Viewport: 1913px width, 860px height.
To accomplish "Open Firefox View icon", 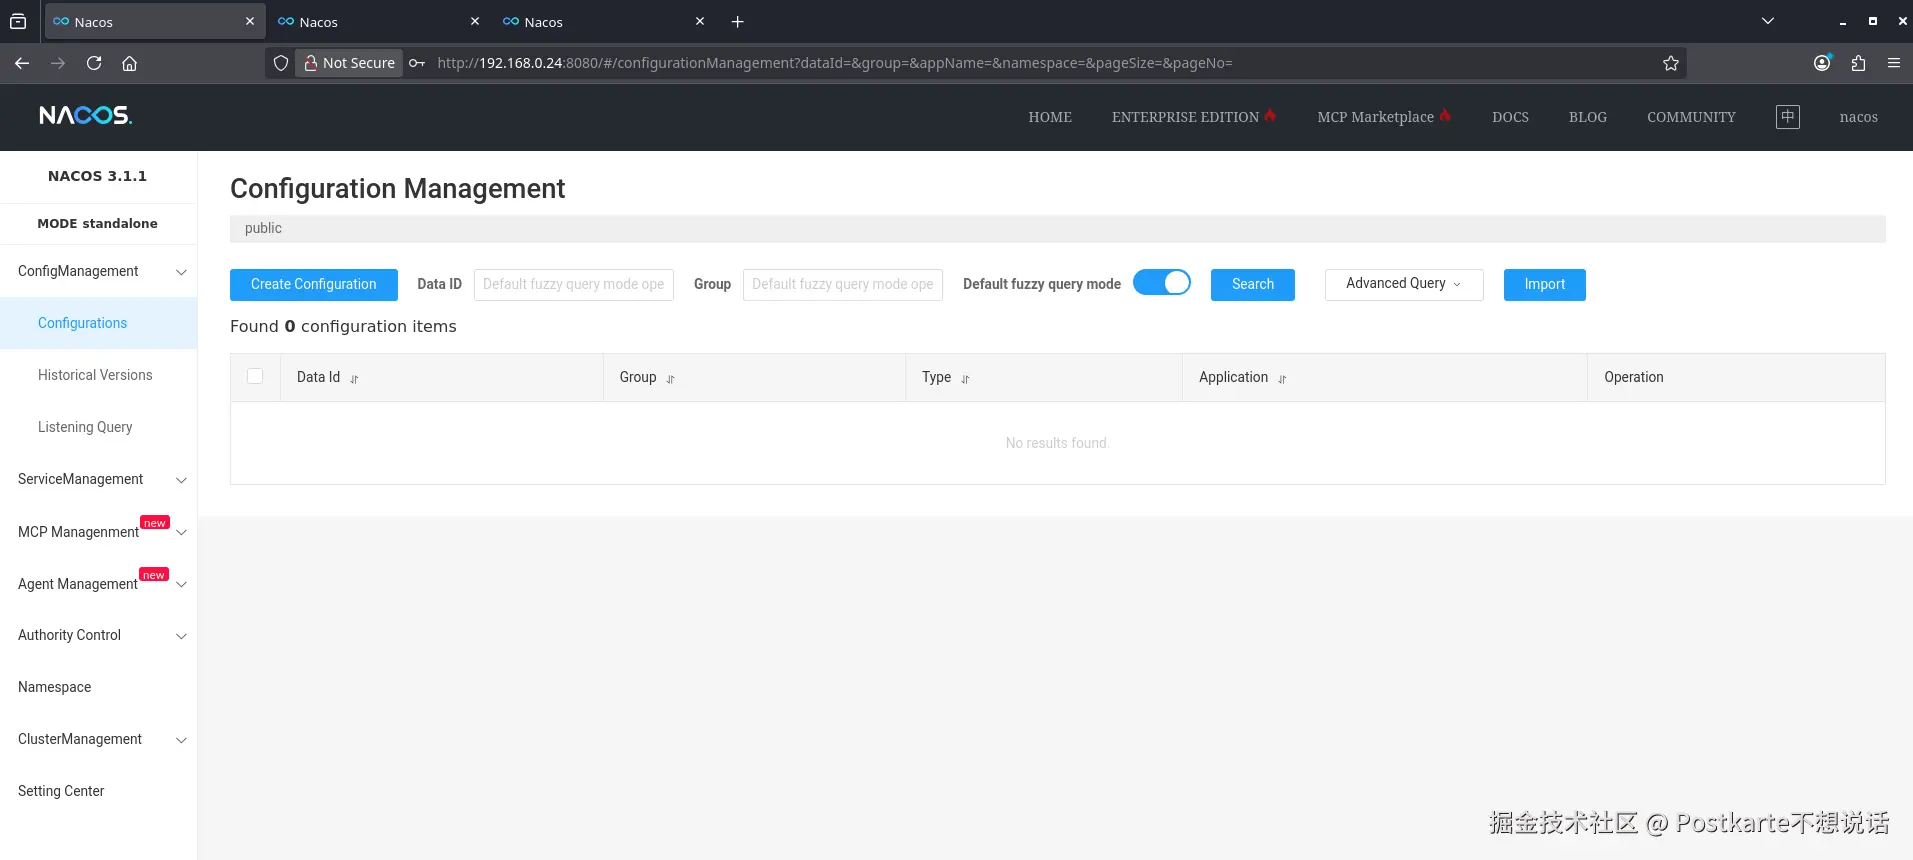I will (x=18, y=21).
